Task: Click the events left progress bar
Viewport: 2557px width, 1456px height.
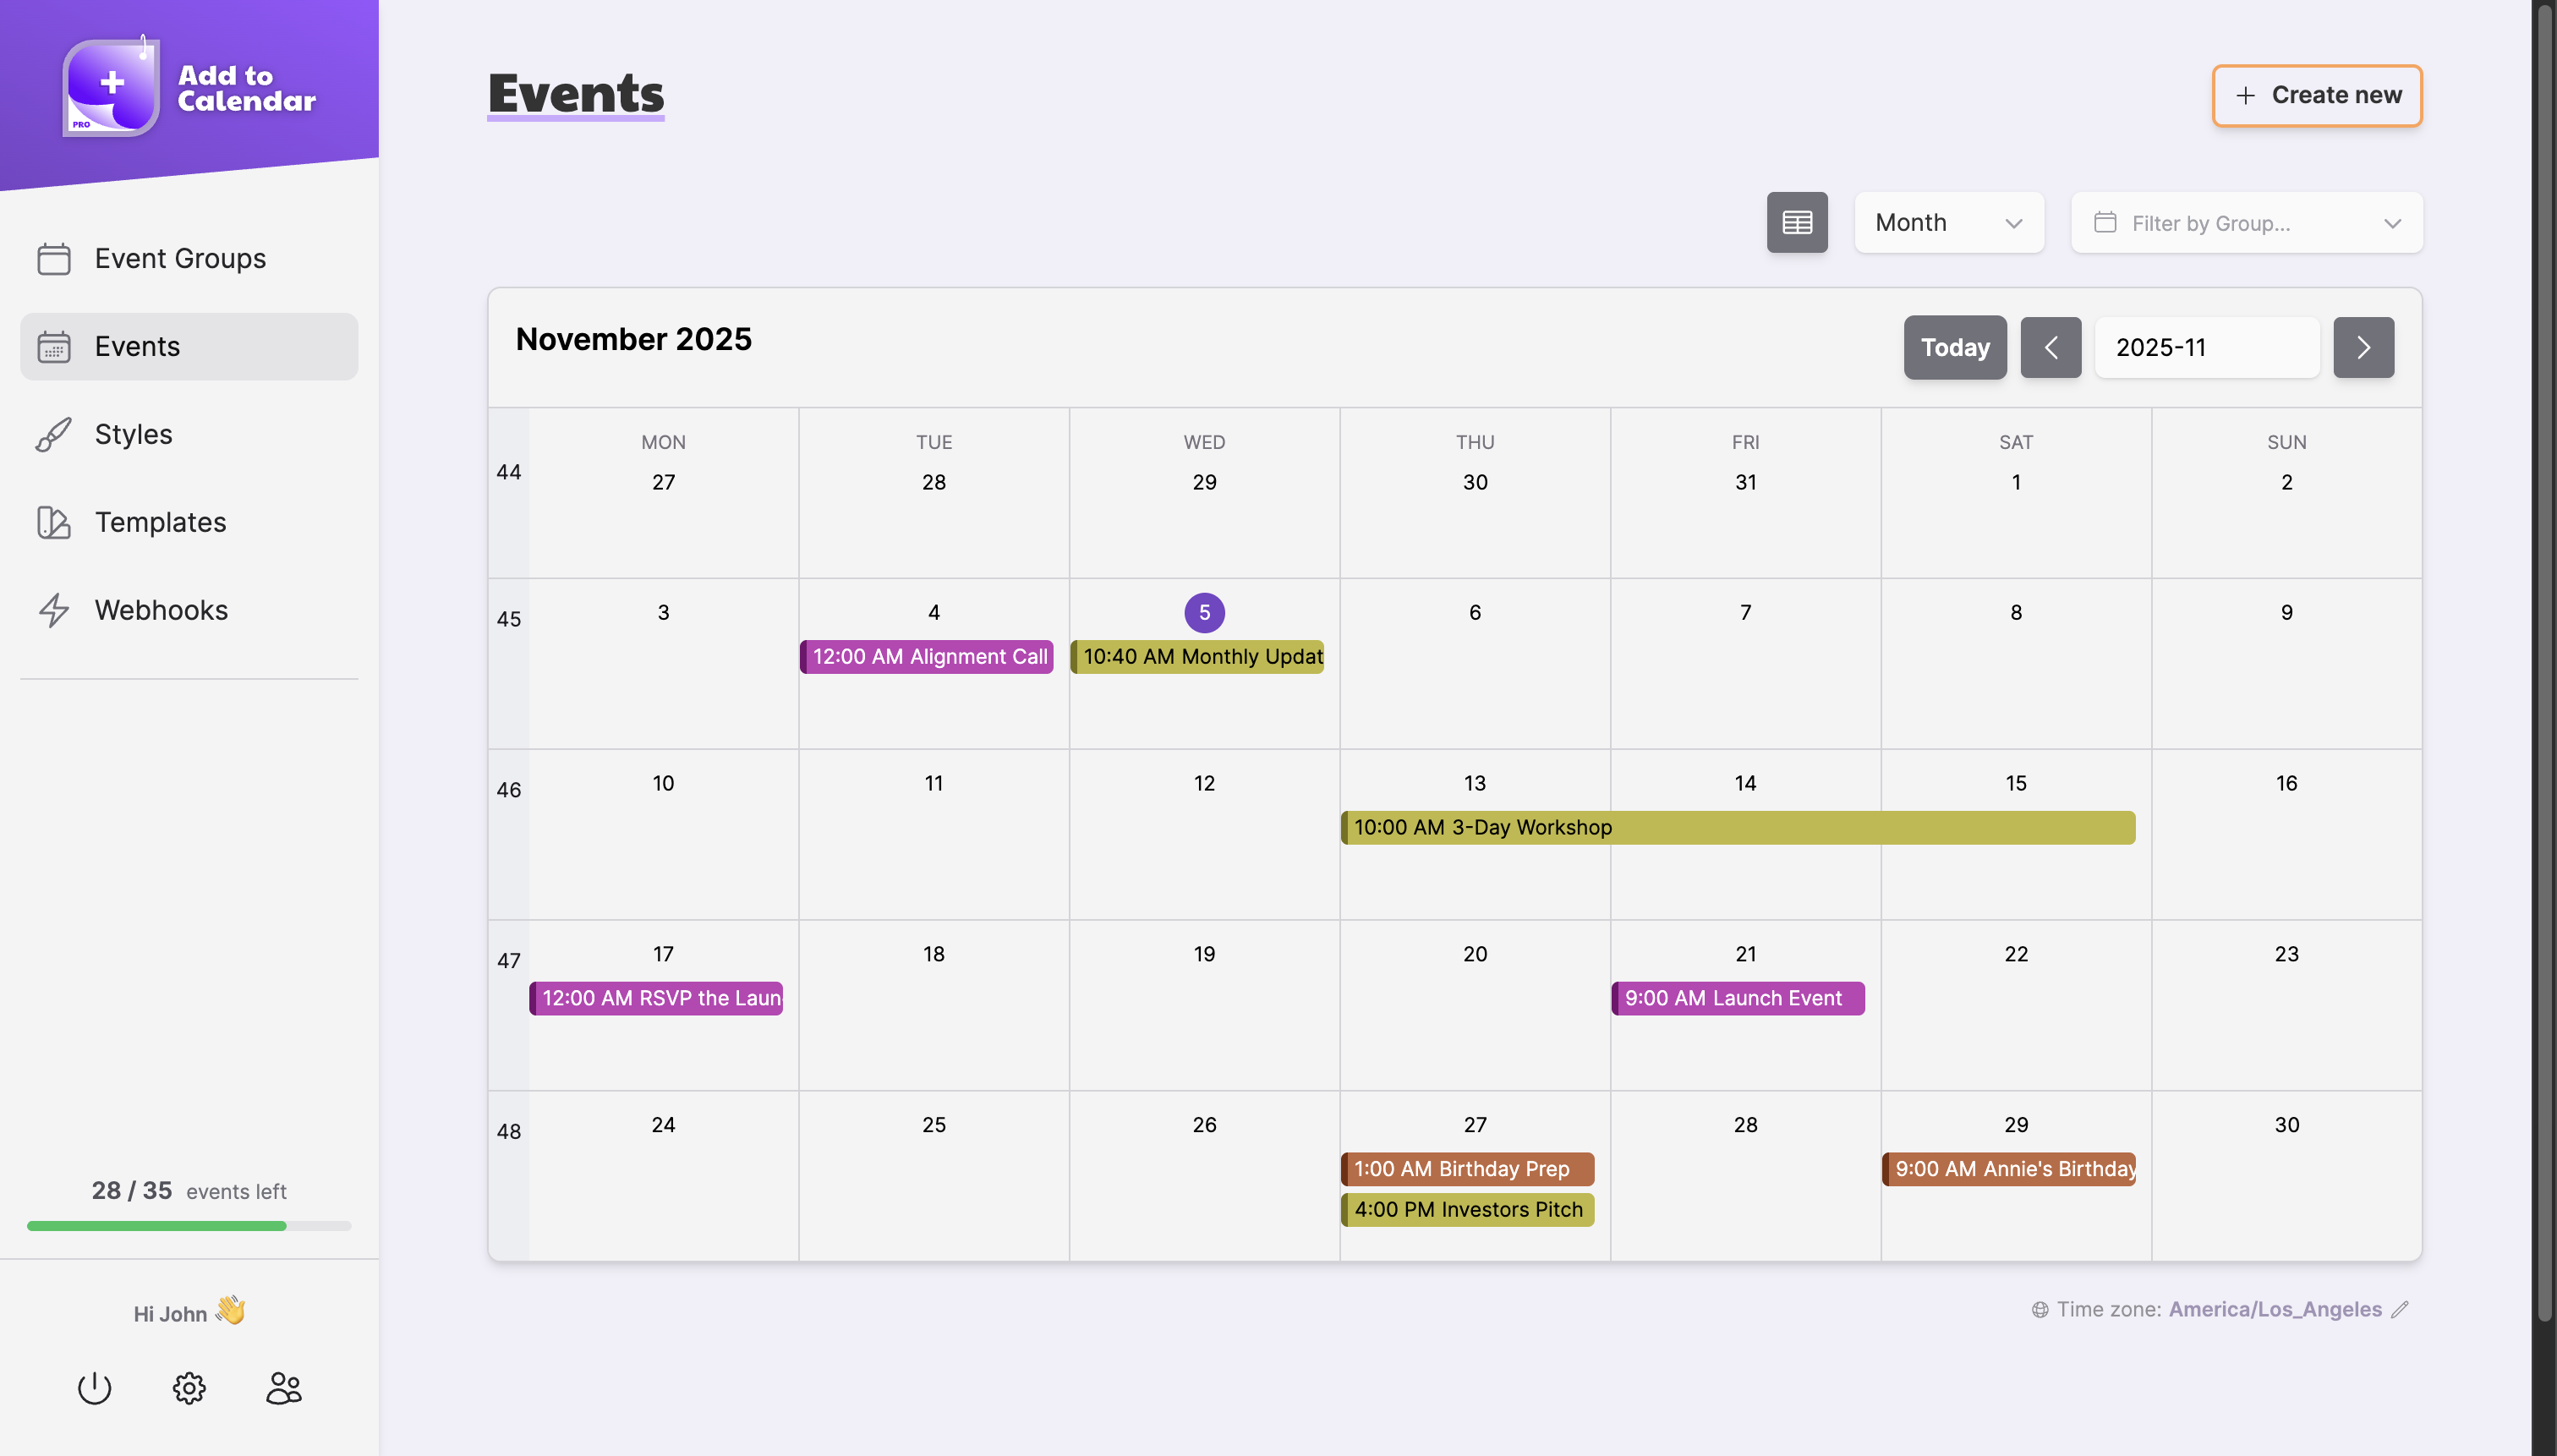Action: click(x=189, y=1225)
